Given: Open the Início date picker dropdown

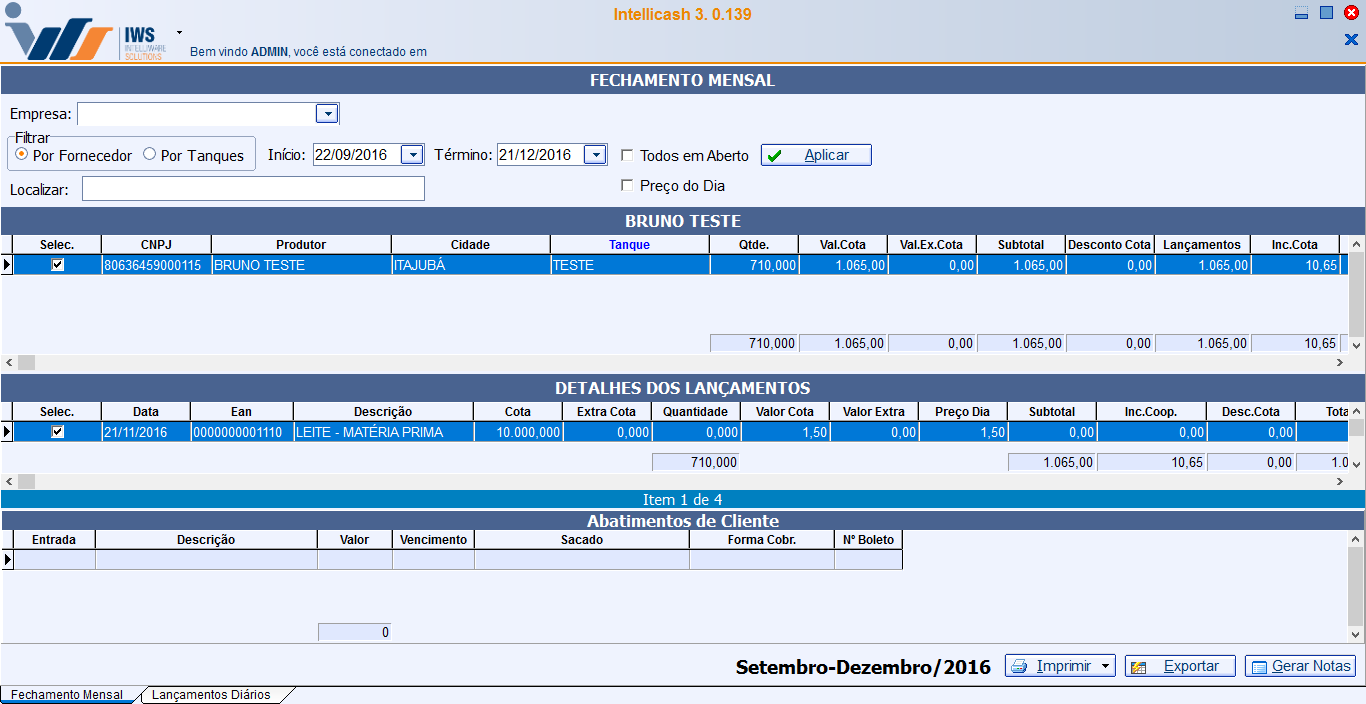Looking at the screenshot, I should coord(412,155).
